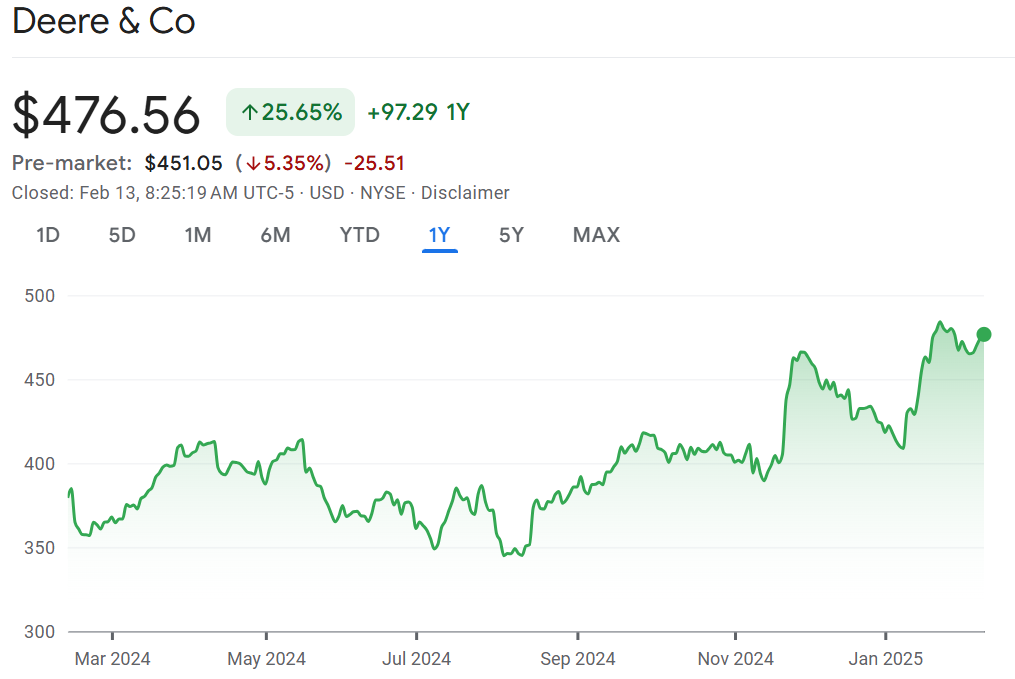Click the Jan 2025 axis label
The height and width of the screenshot is (679, 1015).
click(885, 658)
